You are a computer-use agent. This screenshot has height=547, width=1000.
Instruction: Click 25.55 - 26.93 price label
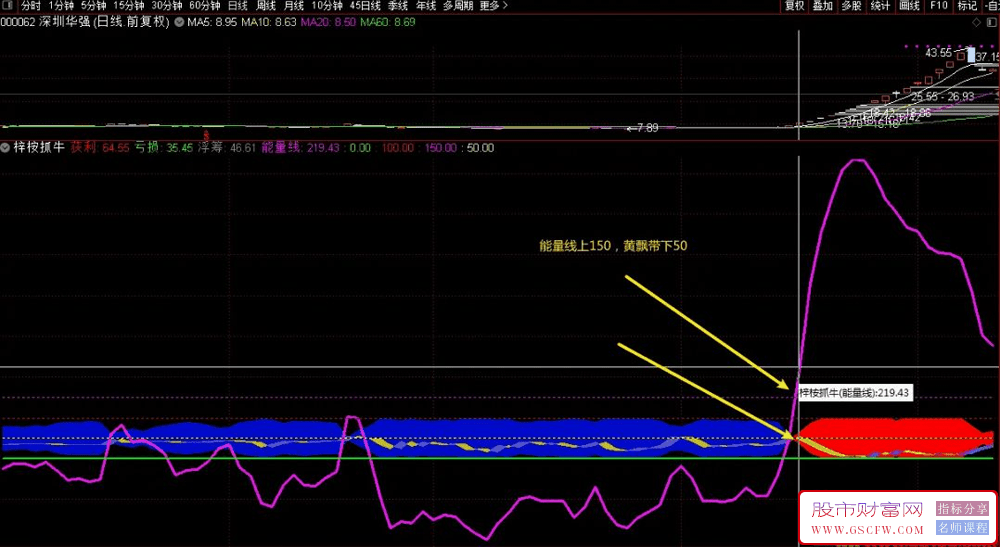(943, 97)
